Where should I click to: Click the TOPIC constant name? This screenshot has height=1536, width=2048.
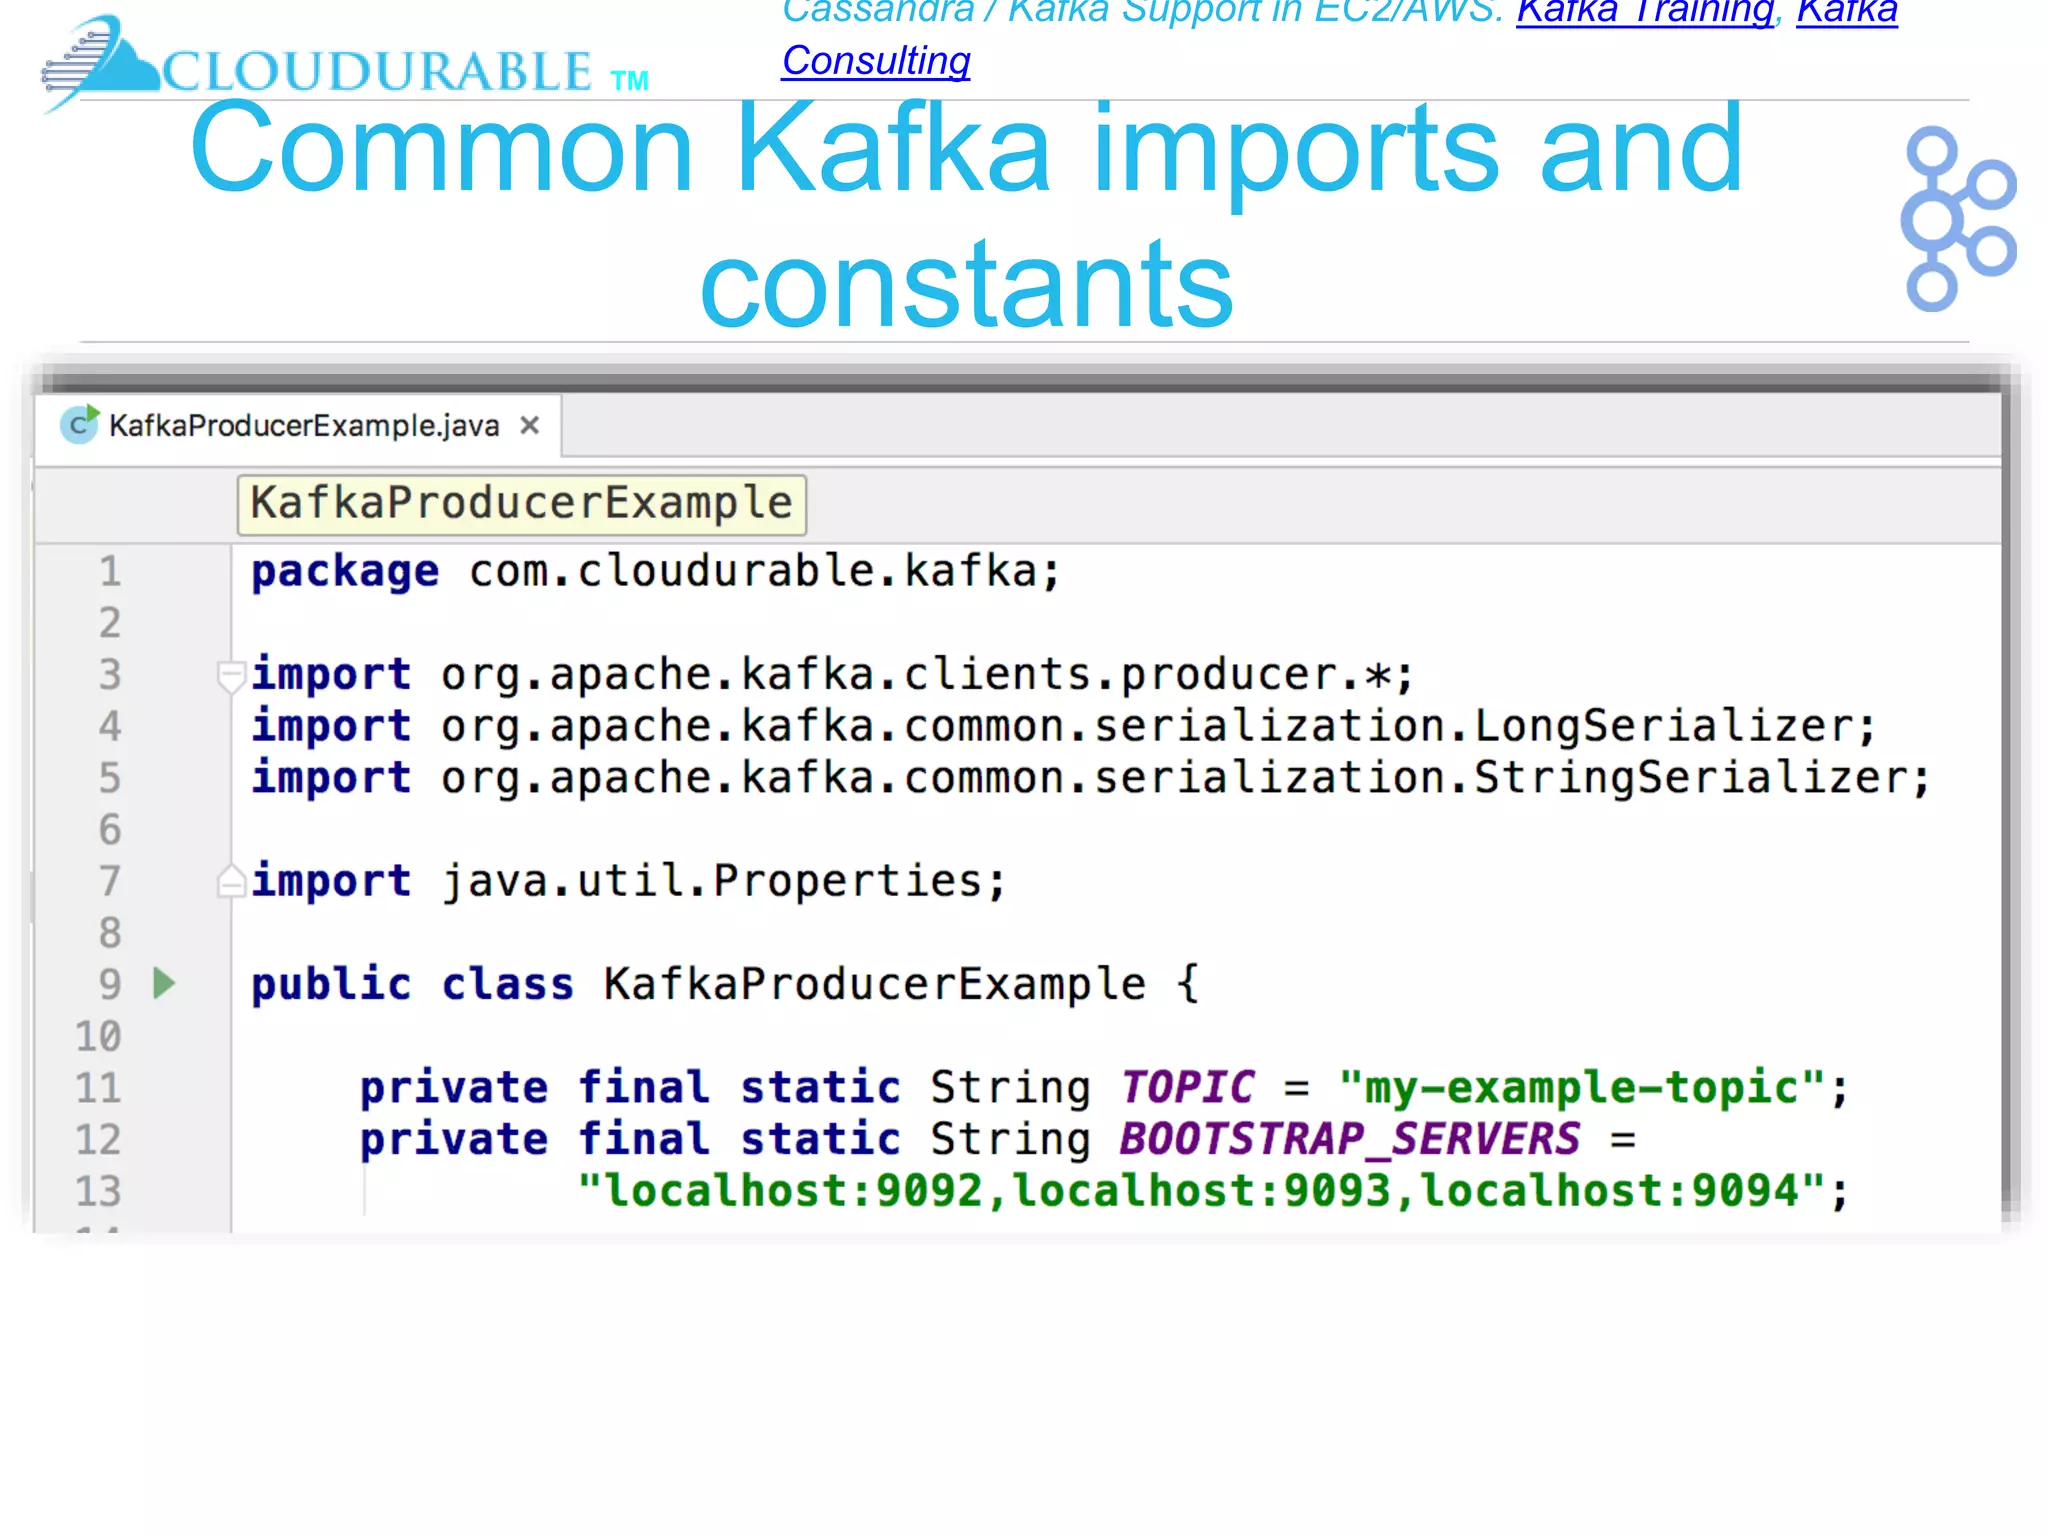1187,1087
